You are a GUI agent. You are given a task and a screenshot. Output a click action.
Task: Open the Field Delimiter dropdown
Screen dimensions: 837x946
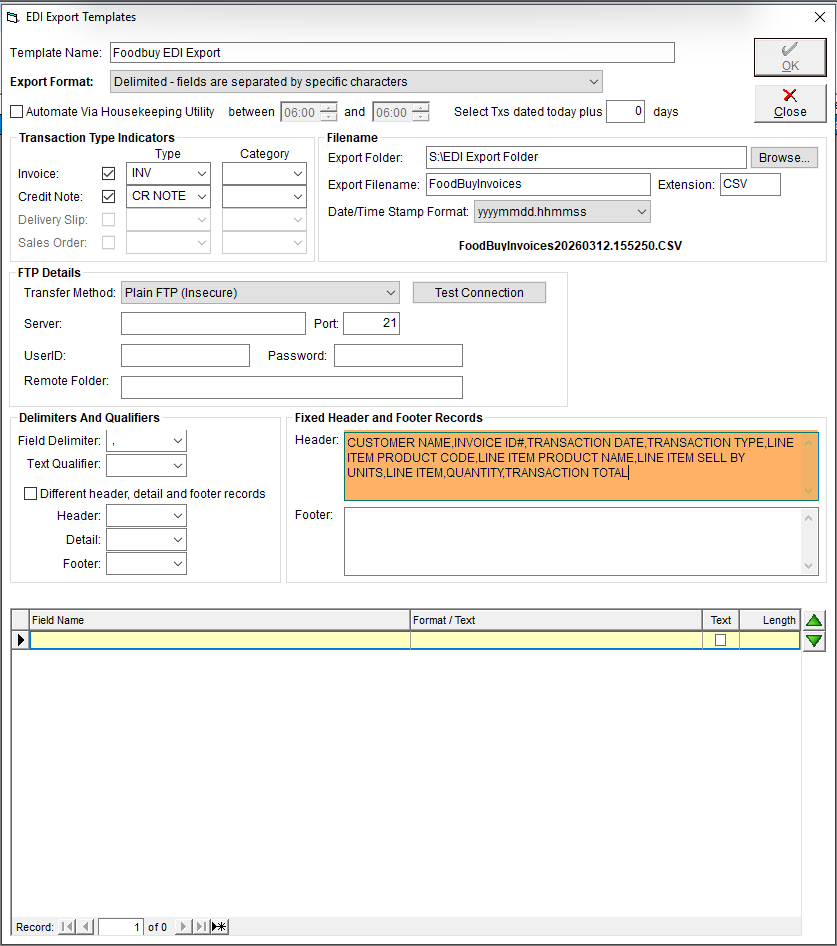coord(177,441)
